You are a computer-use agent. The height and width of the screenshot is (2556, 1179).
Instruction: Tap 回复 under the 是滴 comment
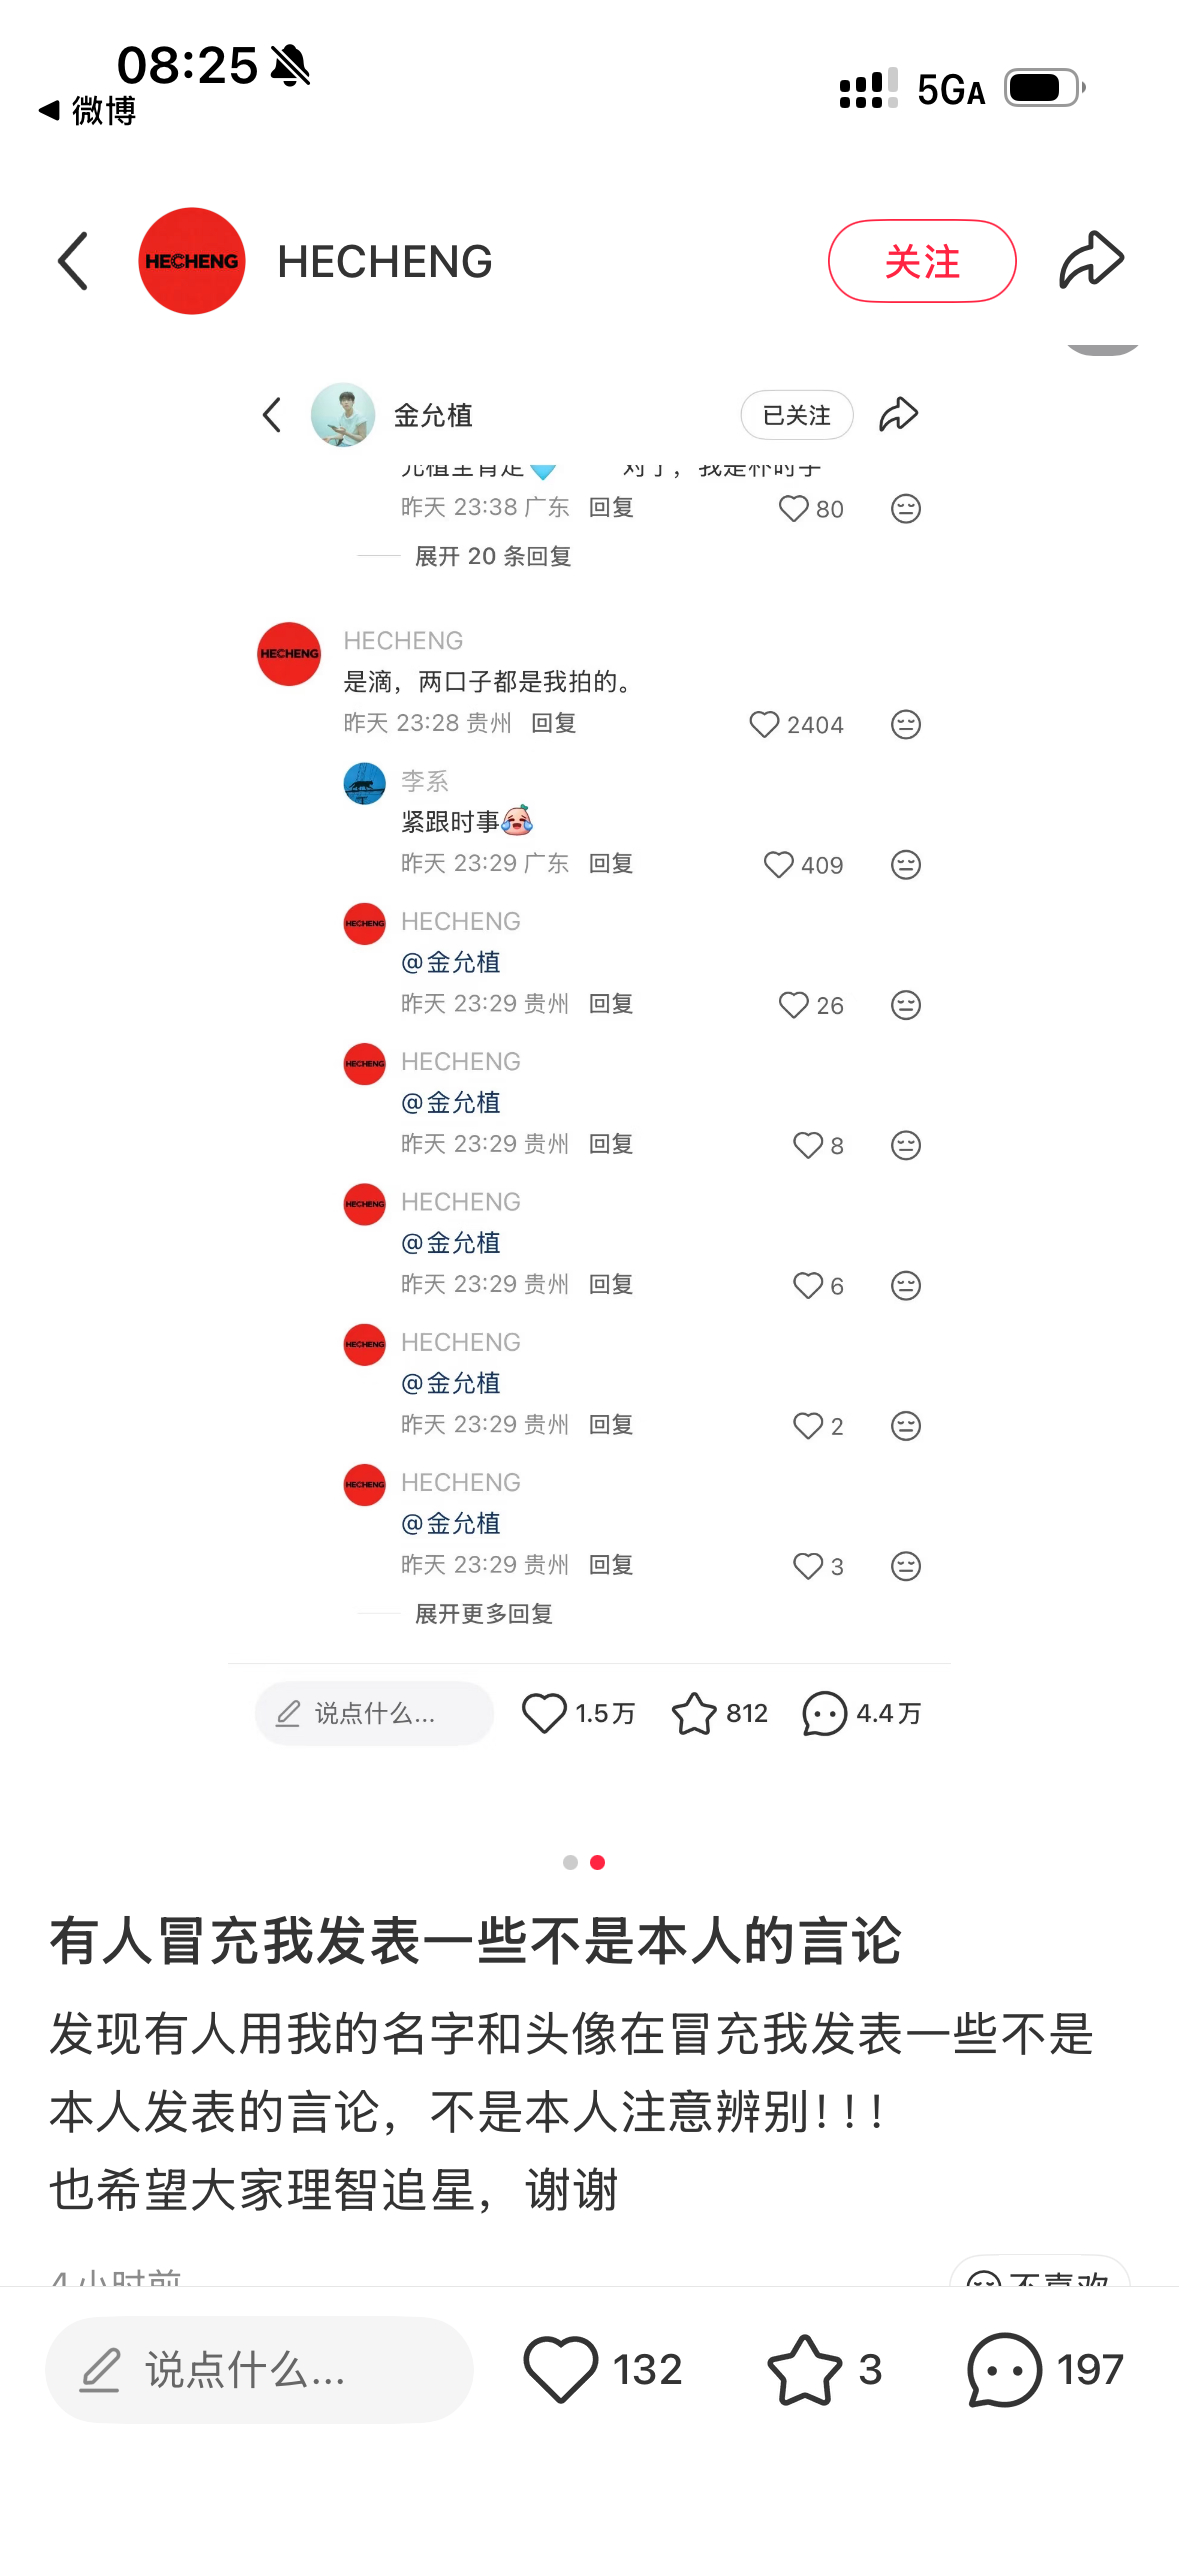tap(553, 723)
